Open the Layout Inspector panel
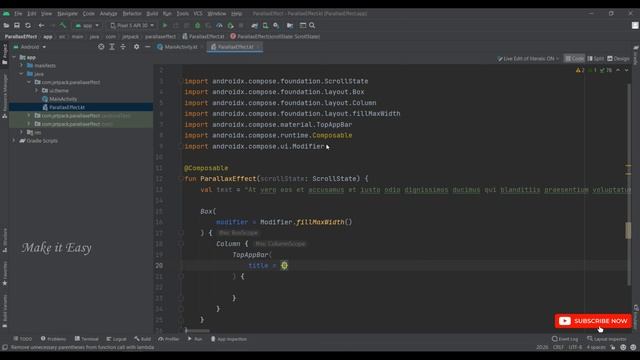Screen dimensions: 640x360 coord(608,339)
